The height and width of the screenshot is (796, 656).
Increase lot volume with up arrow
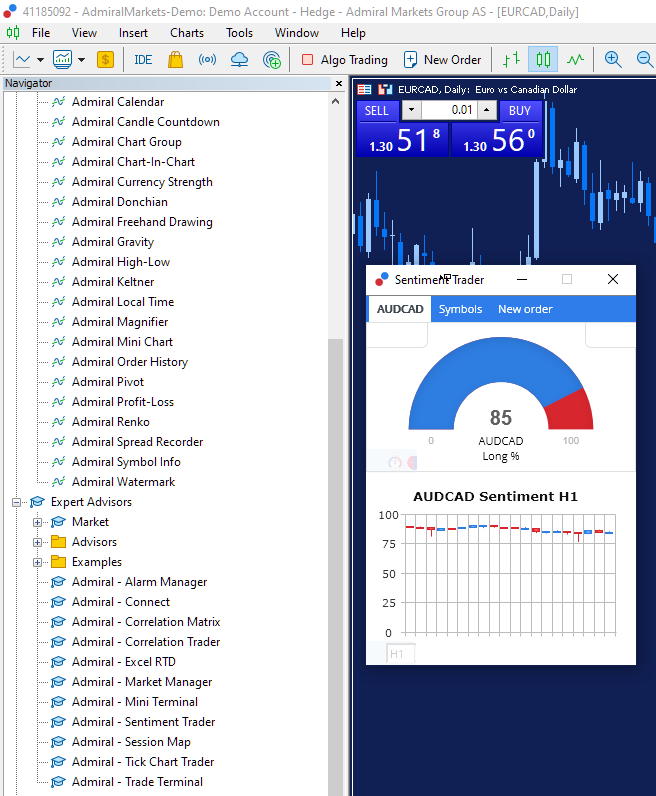[x=486, y=110]
